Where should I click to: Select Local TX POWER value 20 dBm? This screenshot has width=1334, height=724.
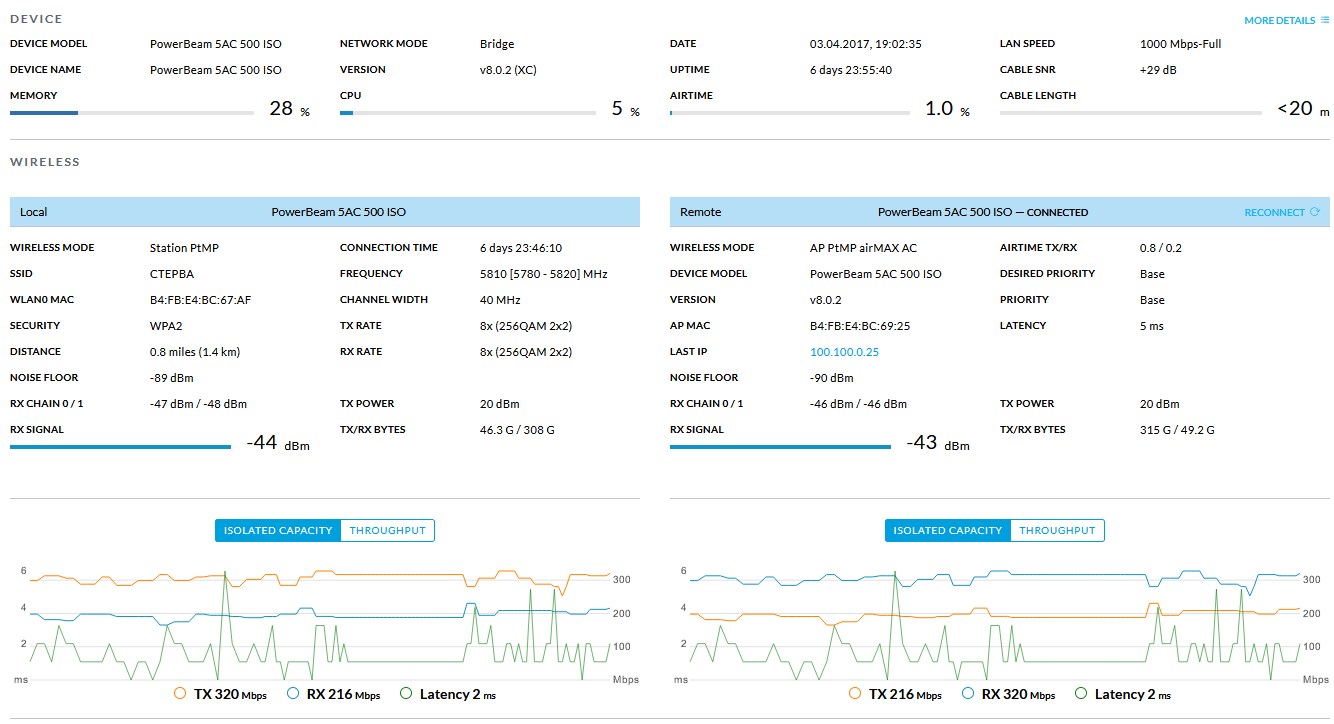(x=500, y=404)
